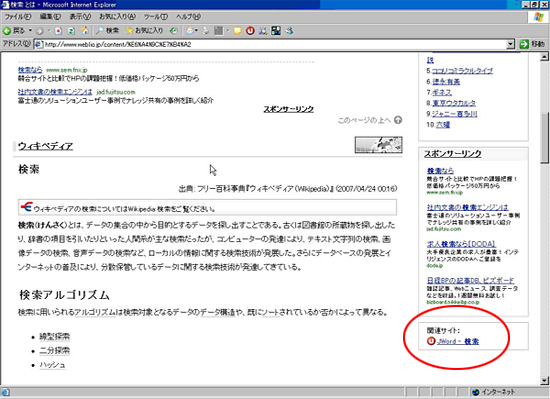The height and width of the screenshot is (399, 550).
Task: Open the ファイル menu
Action: pyautogui.click(x=18, y=16)
